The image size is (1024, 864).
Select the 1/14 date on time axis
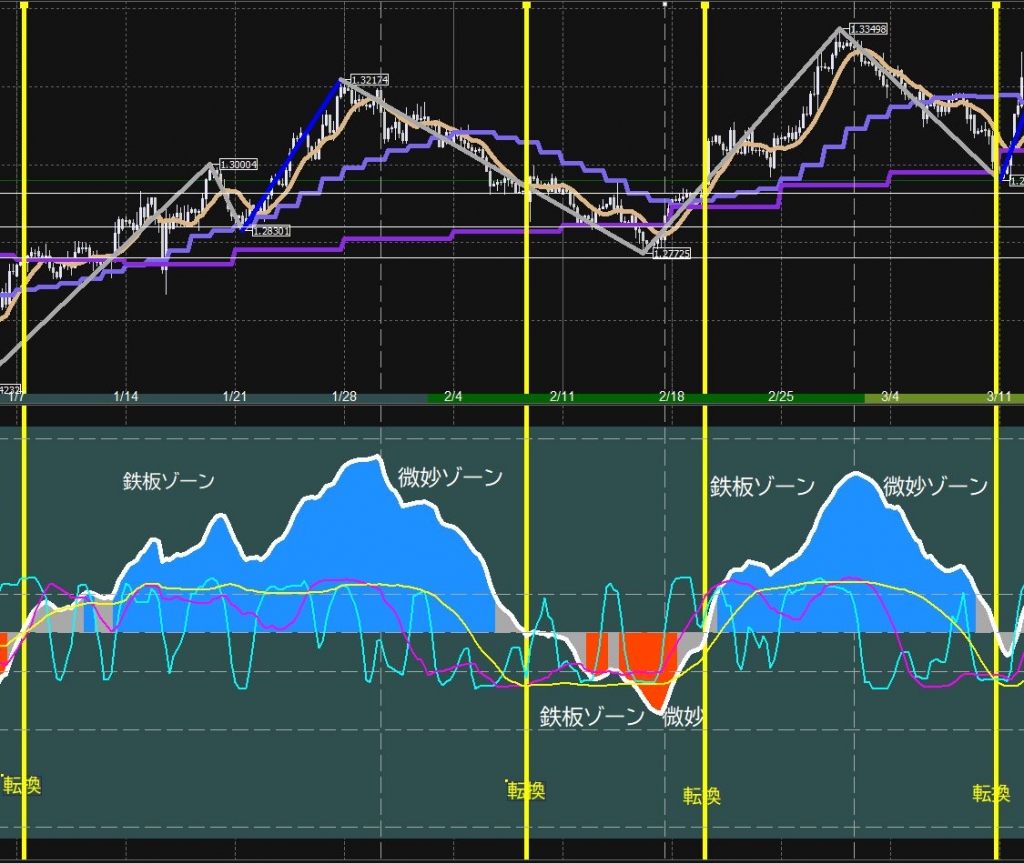tap(125, 397)
